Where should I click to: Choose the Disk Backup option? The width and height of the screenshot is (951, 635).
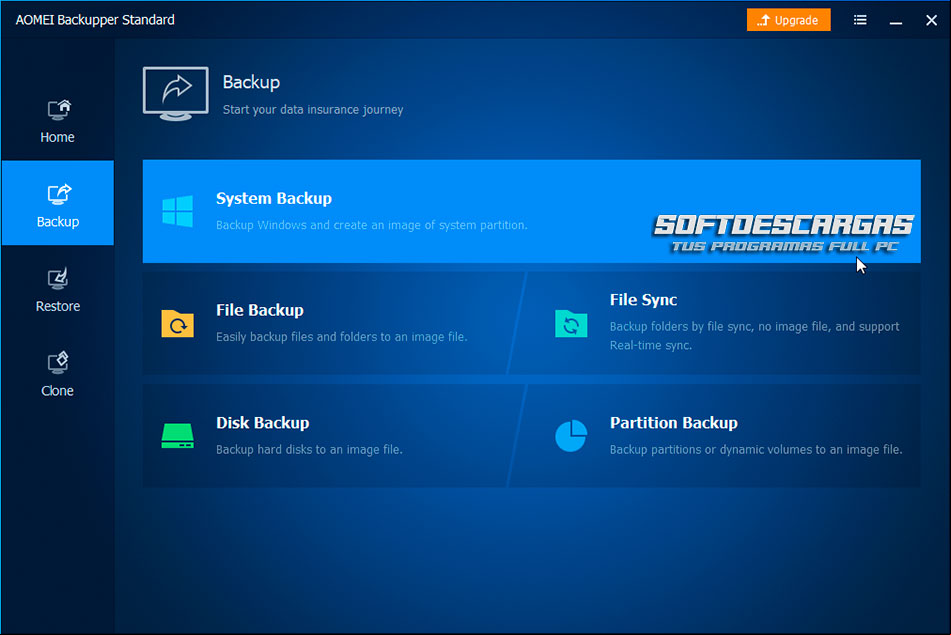pos(333,435)
